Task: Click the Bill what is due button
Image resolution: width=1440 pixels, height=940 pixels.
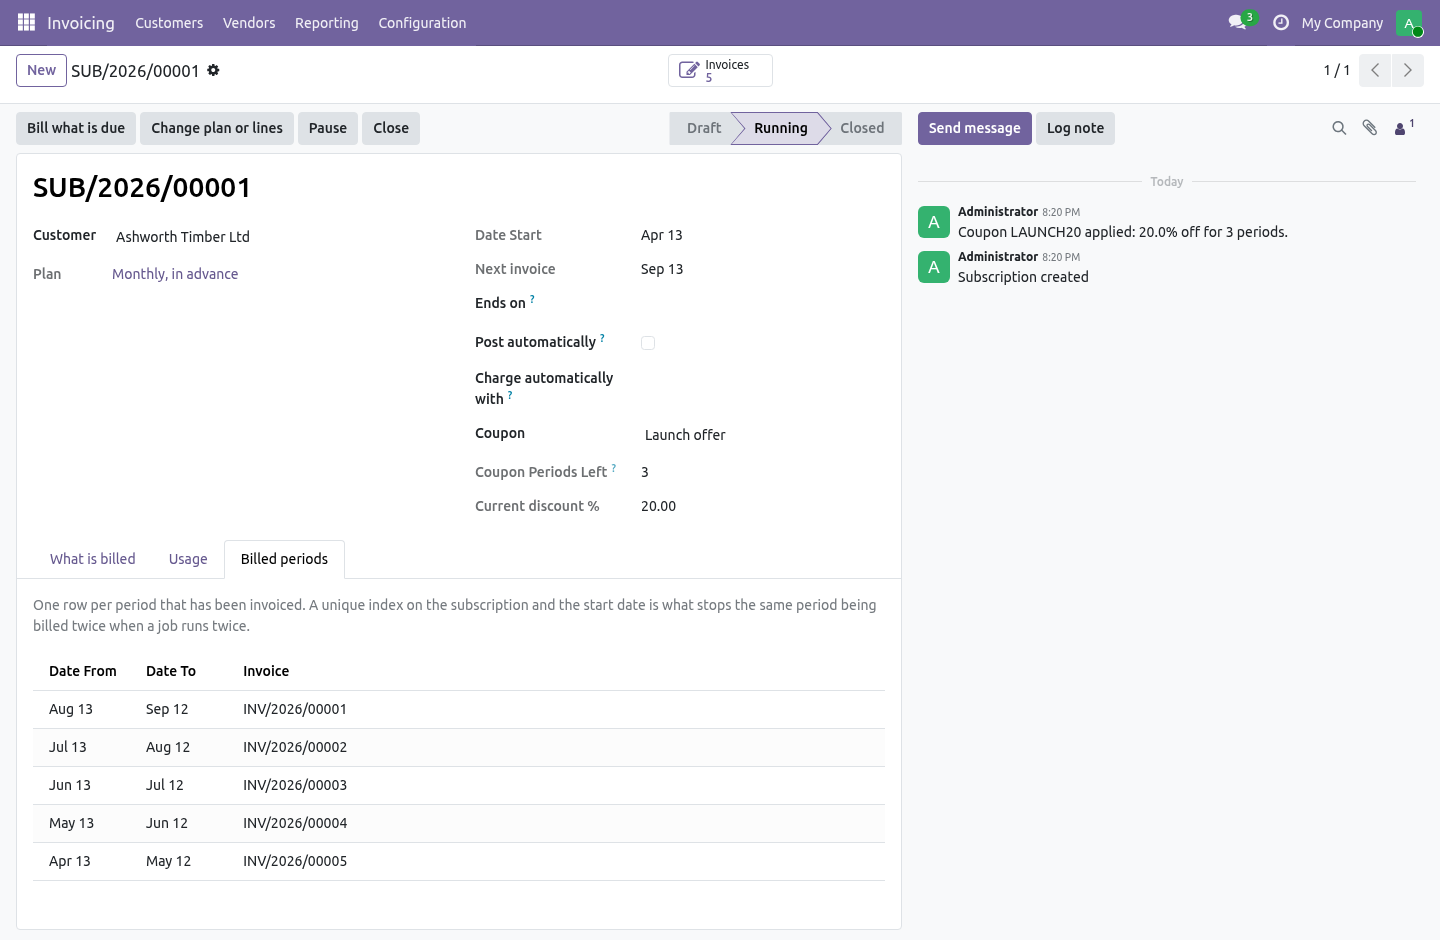Action: (76, 128)
